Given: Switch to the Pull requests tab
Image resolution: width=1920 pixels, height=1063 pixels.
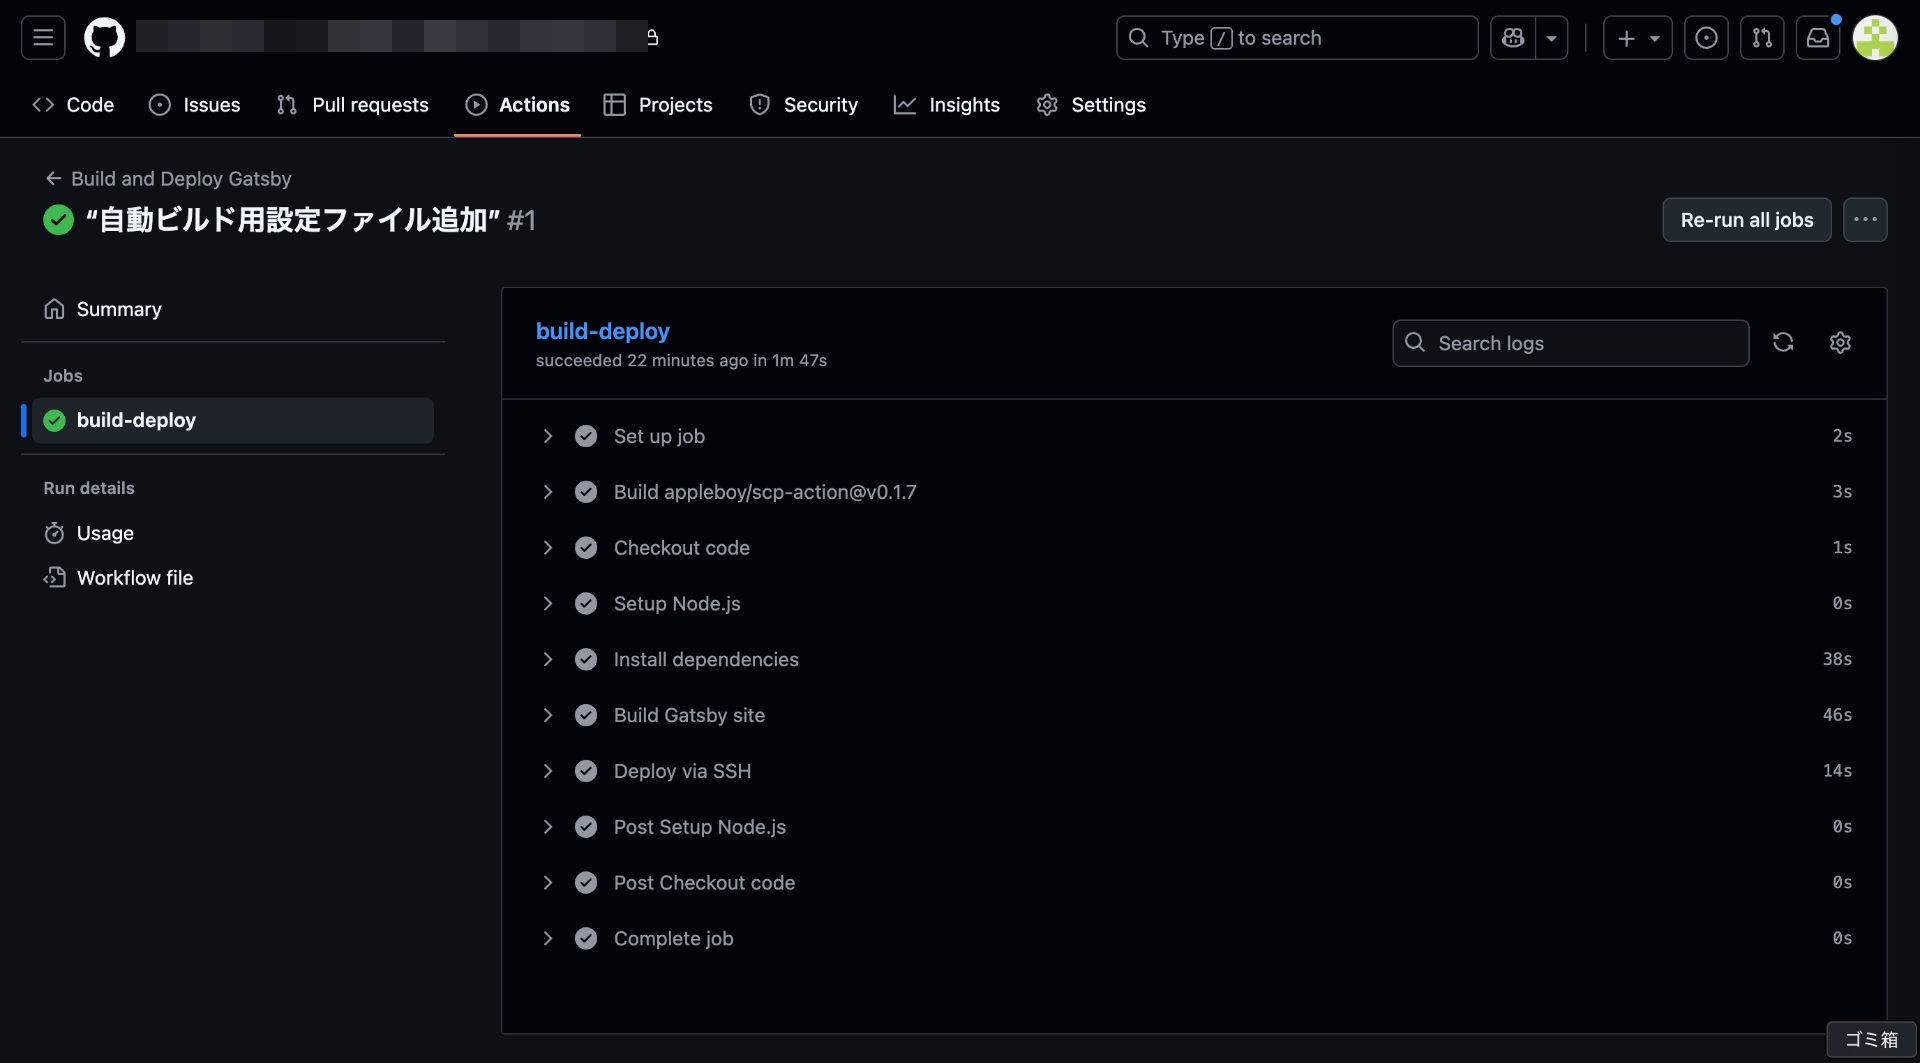Looking at the screenshot, I should coord(353,105).
